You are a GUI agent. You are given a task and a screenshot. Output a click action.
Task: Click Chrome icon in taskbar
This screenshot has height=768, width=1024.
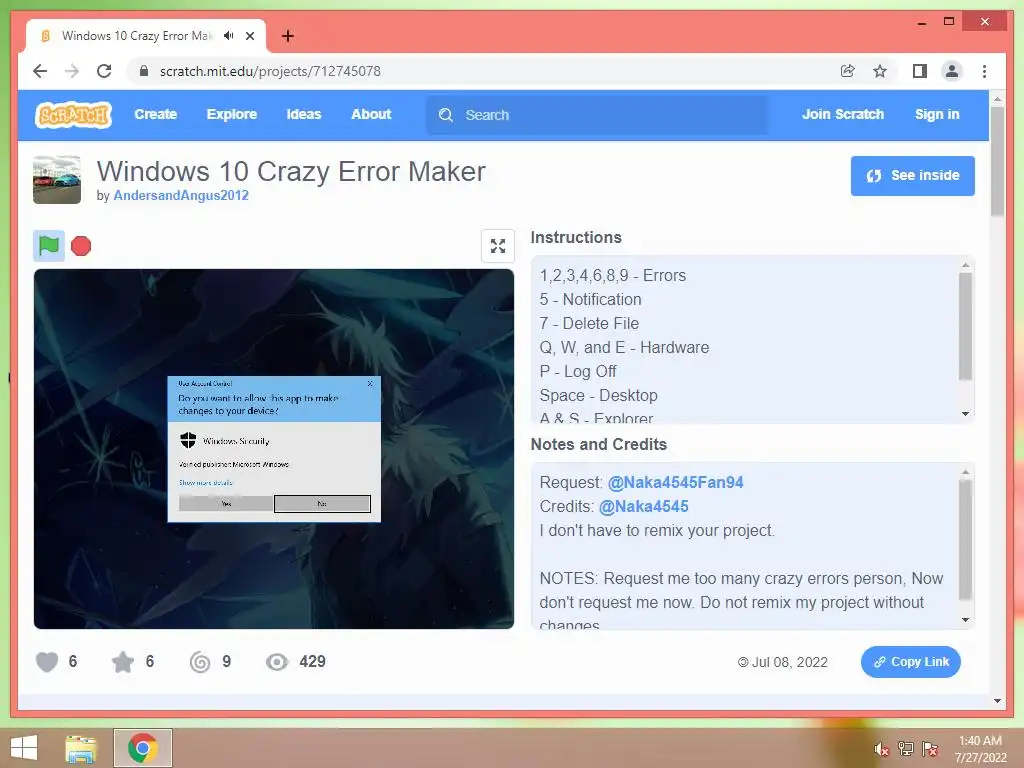(143, 748)
